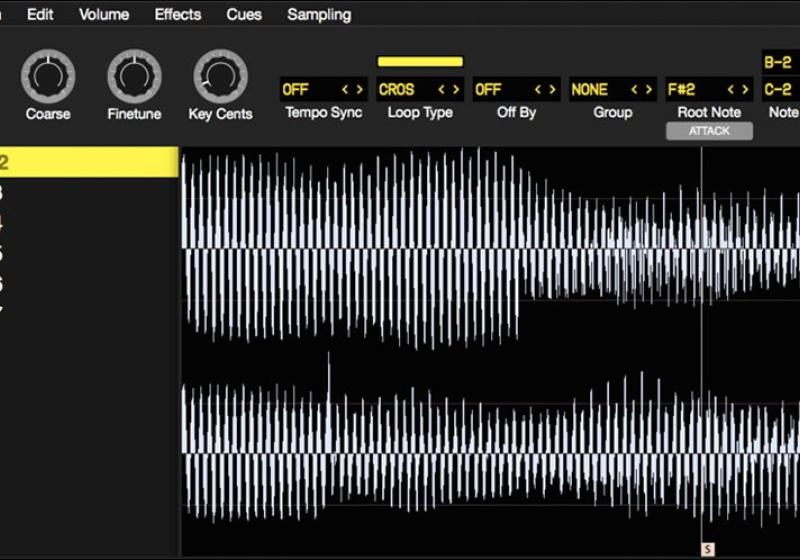This screenshot has width=800, height=560.
Task: Toggle the yellow bar above Loop Type
Action: pos(420,62)
